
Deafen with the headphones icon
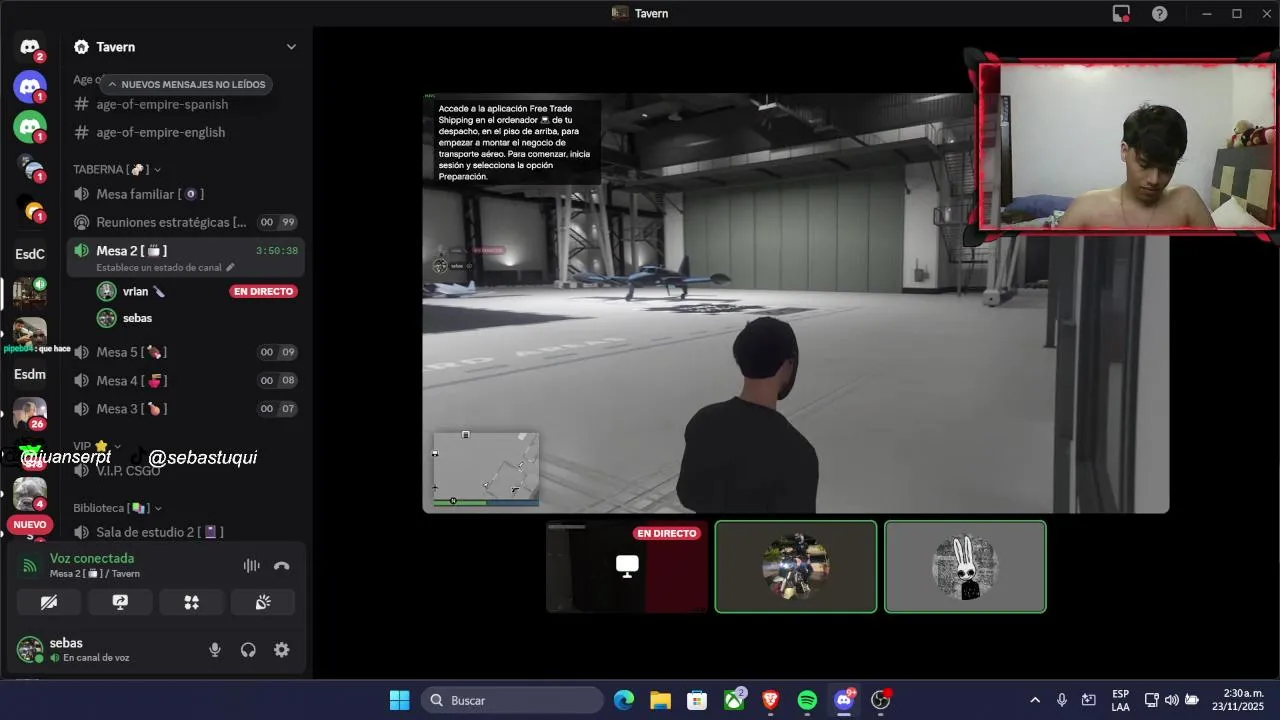[248, 650]
